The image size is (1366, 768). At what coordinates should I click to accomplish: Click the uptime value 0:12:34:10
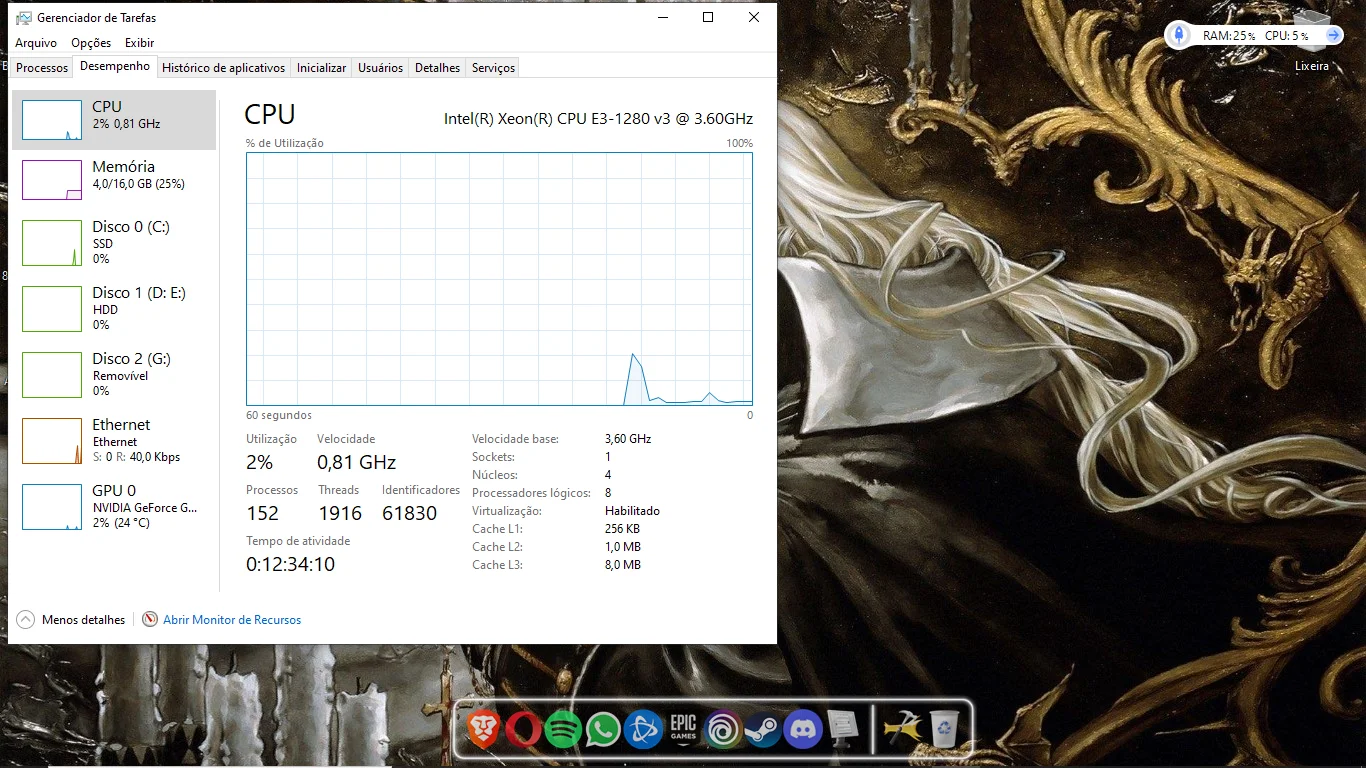coord(290,564)
